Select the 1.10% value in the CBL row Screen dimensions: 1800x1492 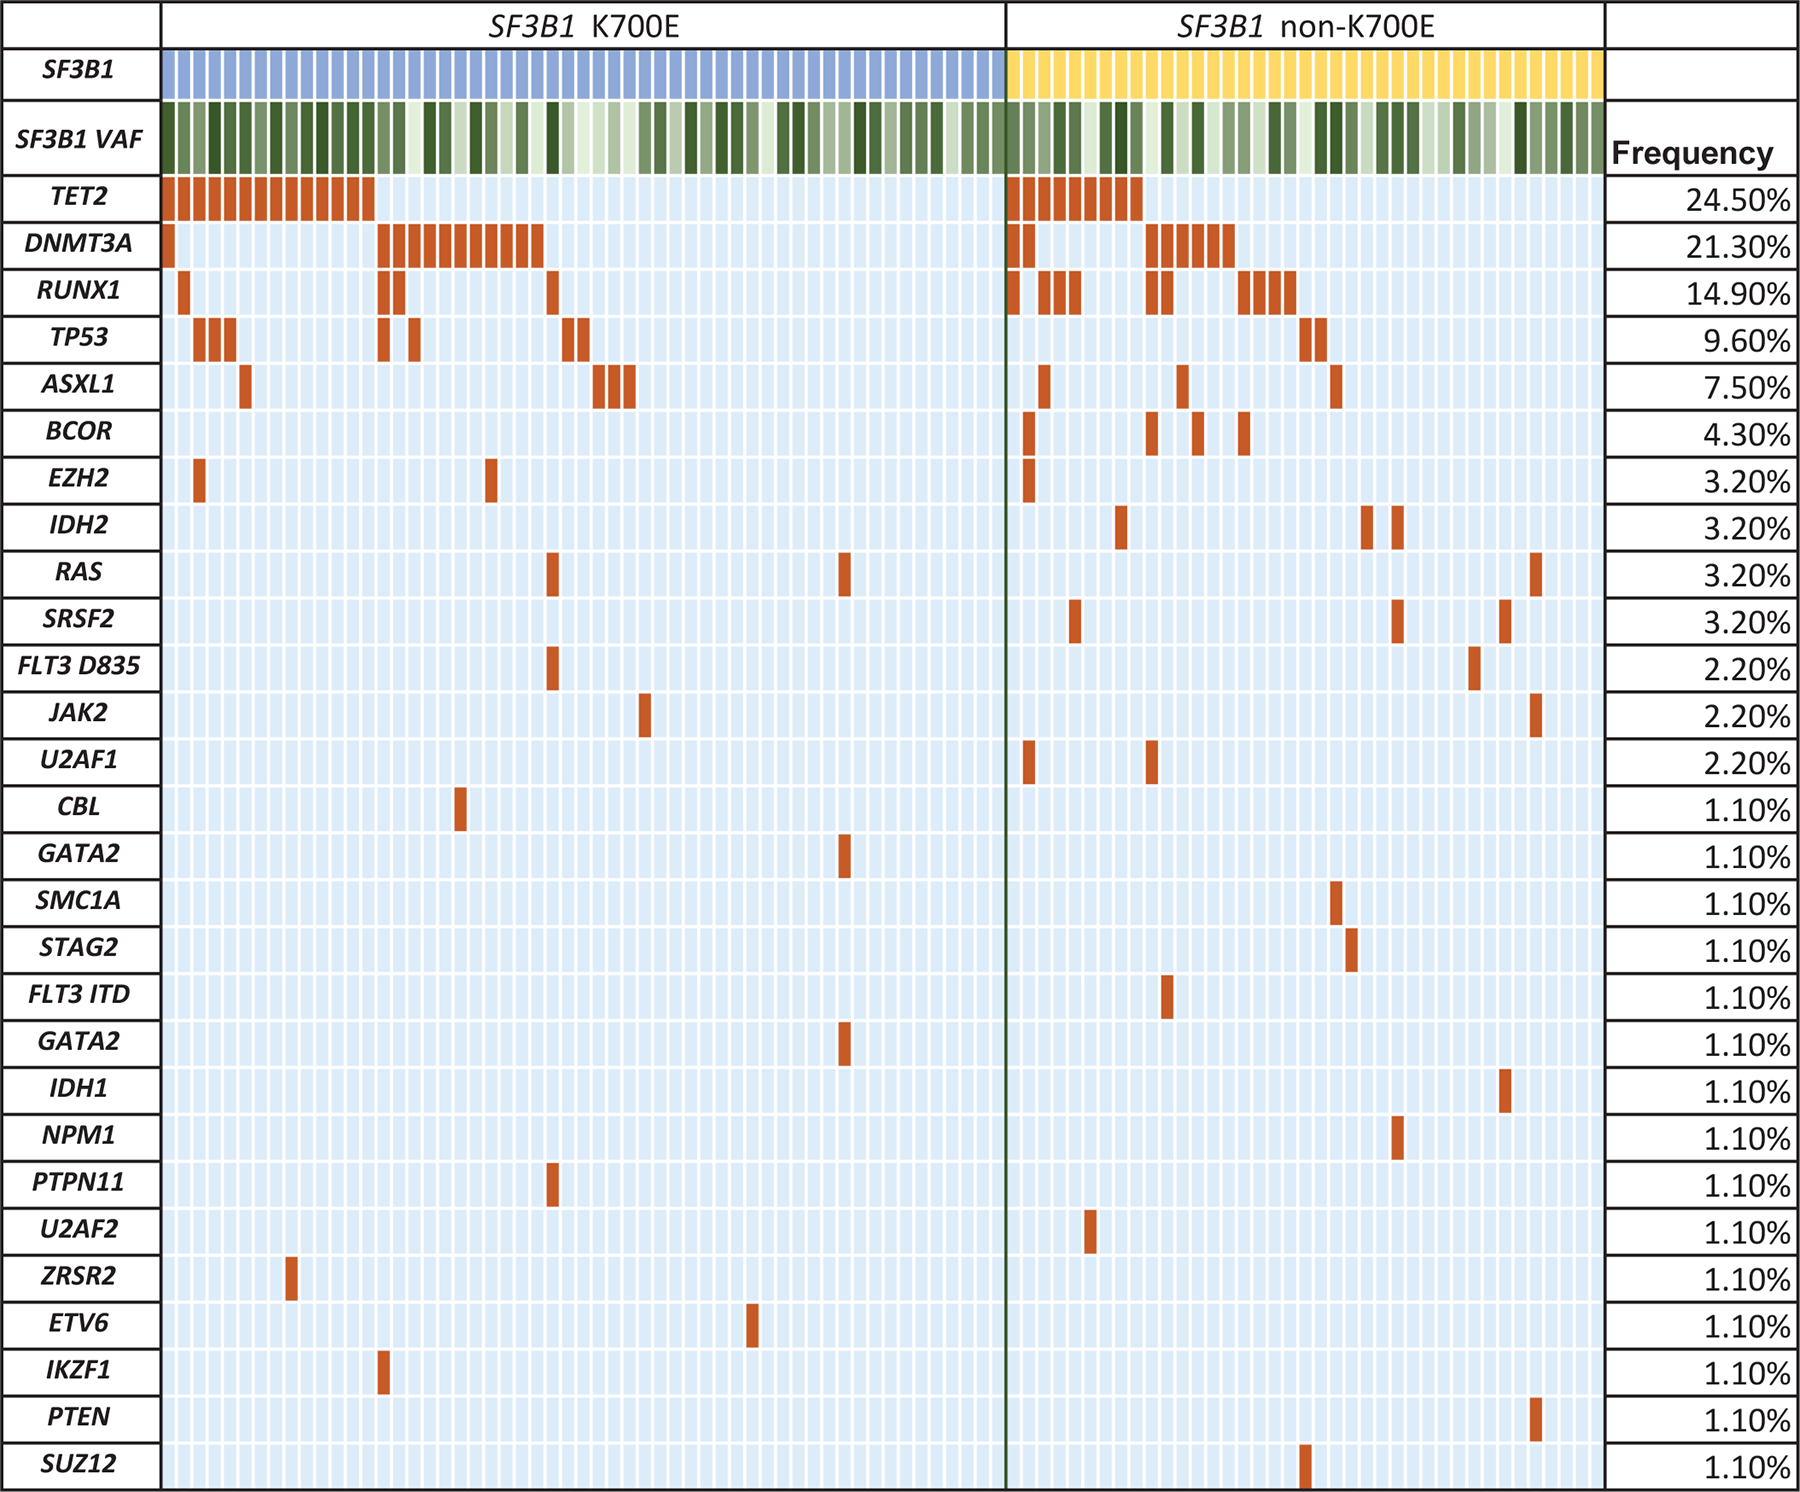pyautogui.click(x=1746, y=811)
